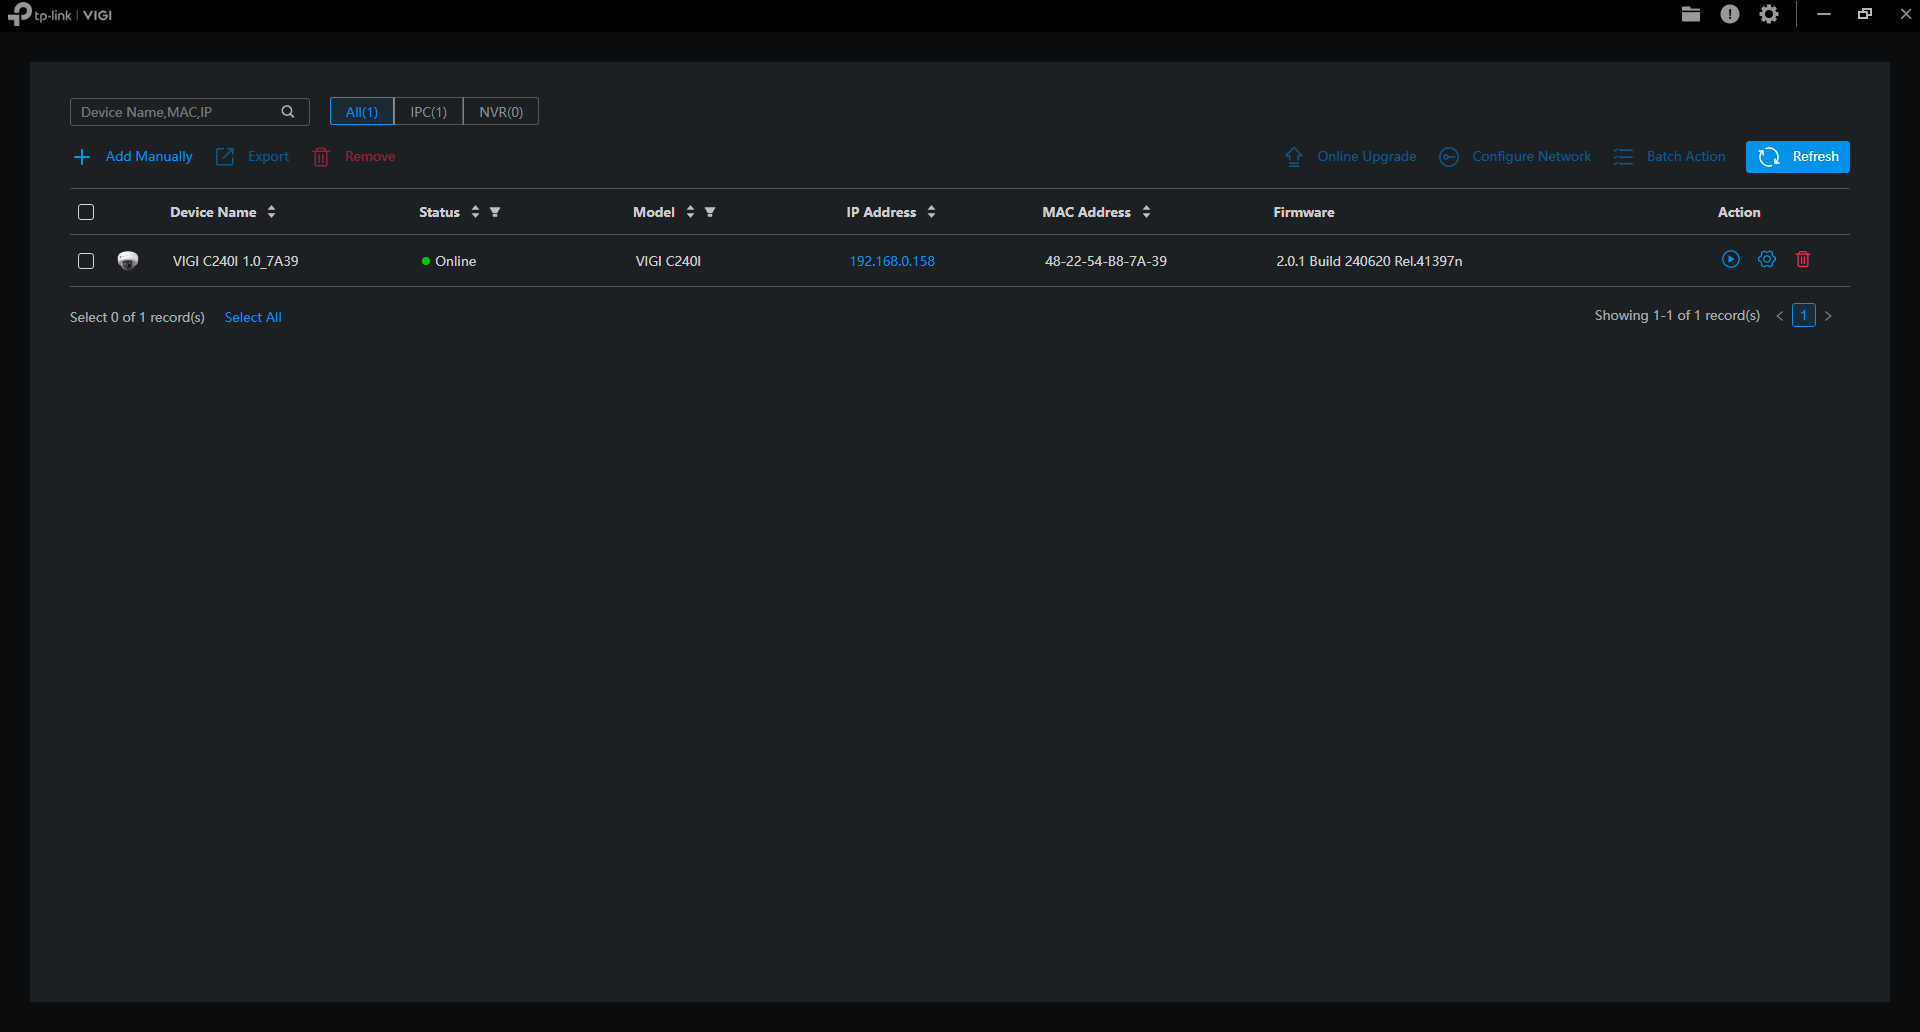Open live preview for VIGI C240I
Image resolution: width=1920 pixels, height=1032 pixels.
(1731, 259)
